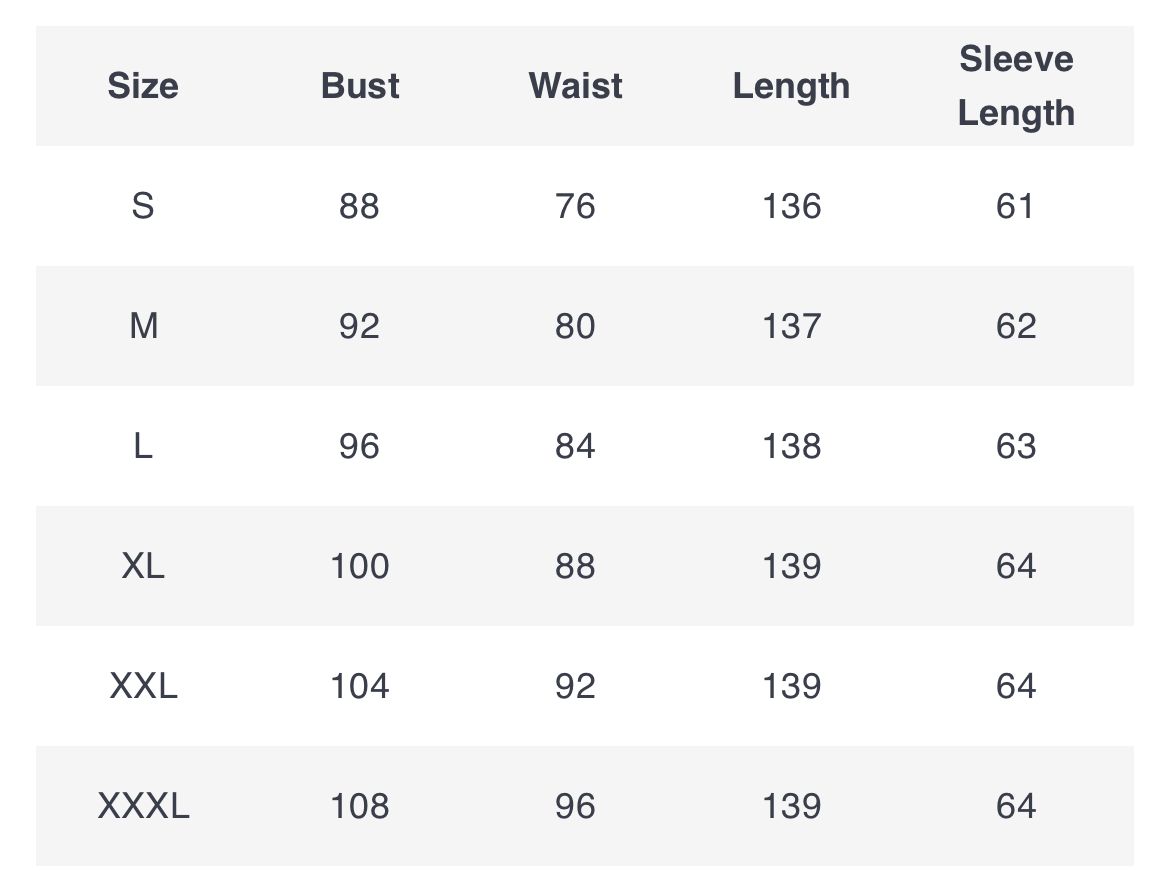Viewport: 1170px width, 884px height.
Task: Click the Bust column header
Action: 360,86
